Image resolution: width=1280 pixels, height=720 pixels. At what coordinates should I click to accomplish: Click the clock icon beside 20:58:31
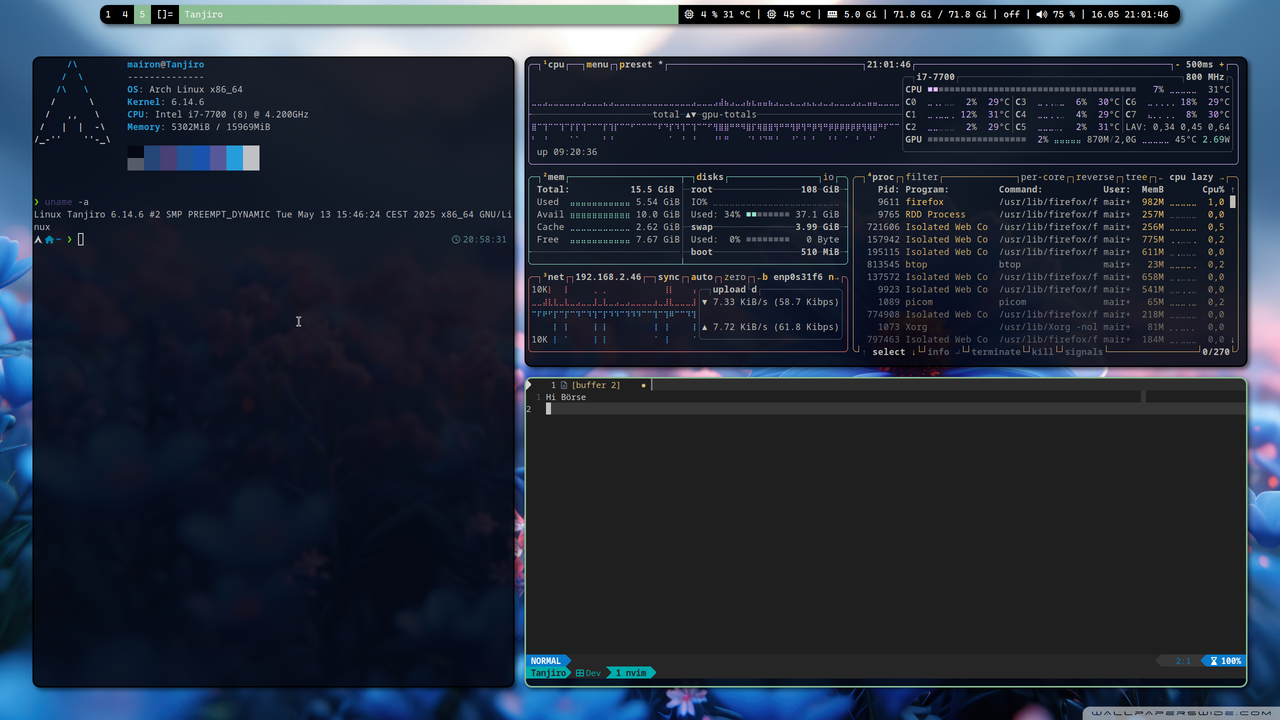(456, 239)
